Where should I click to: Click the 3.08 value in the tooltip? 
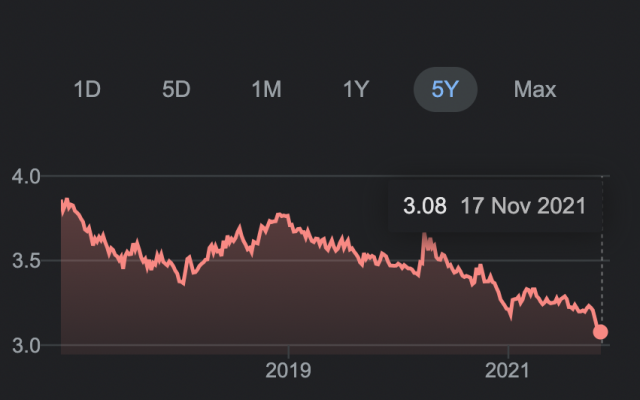pos(424,206)
